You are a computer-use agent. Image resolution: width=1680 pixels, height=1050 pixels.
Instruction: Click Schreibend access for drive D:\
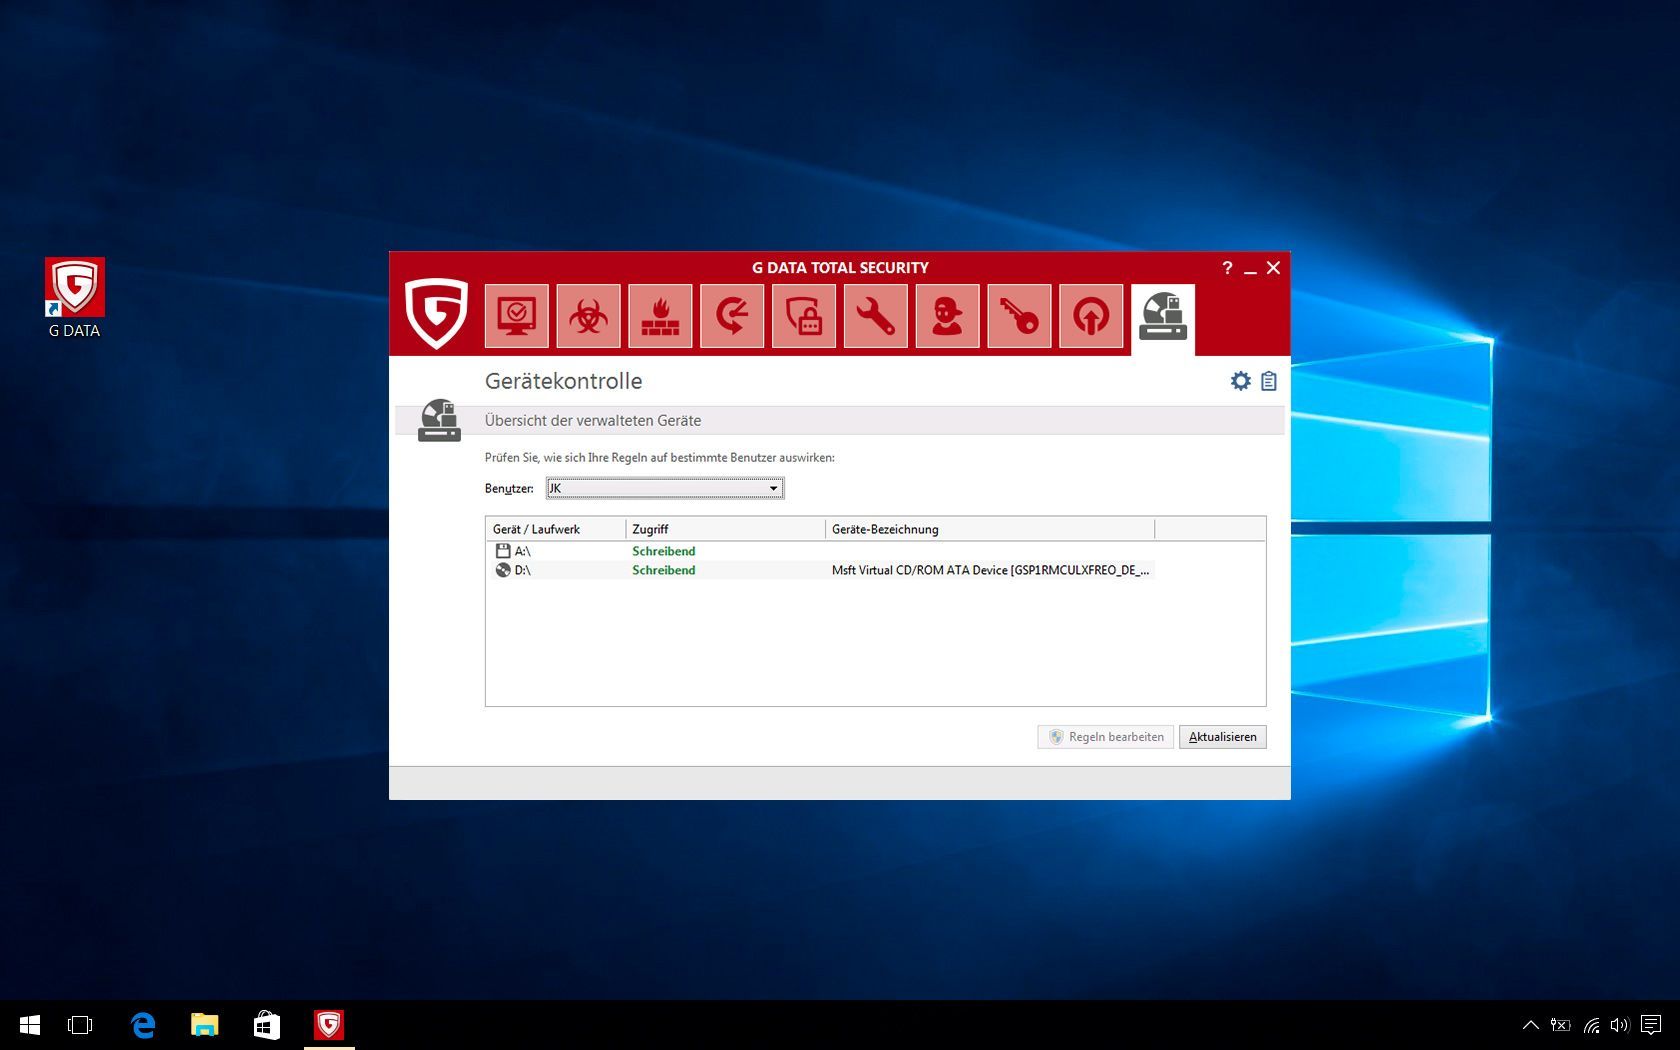[664, 570]
